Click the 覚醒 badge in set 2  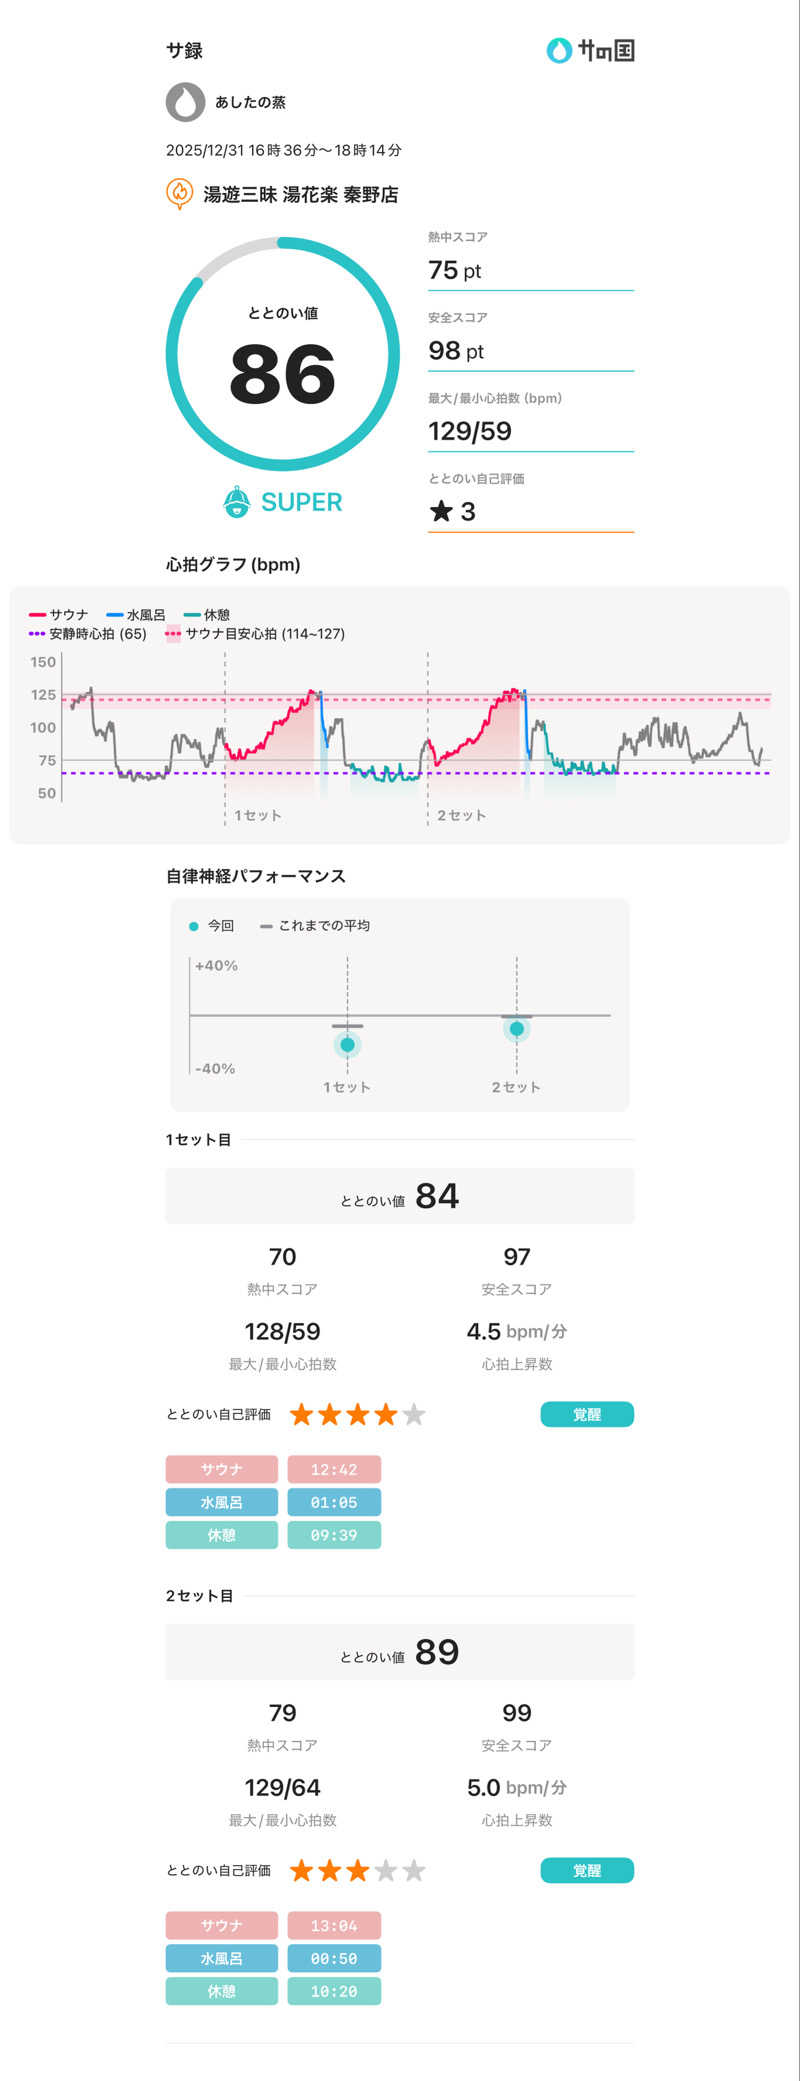click(587, 1871)
